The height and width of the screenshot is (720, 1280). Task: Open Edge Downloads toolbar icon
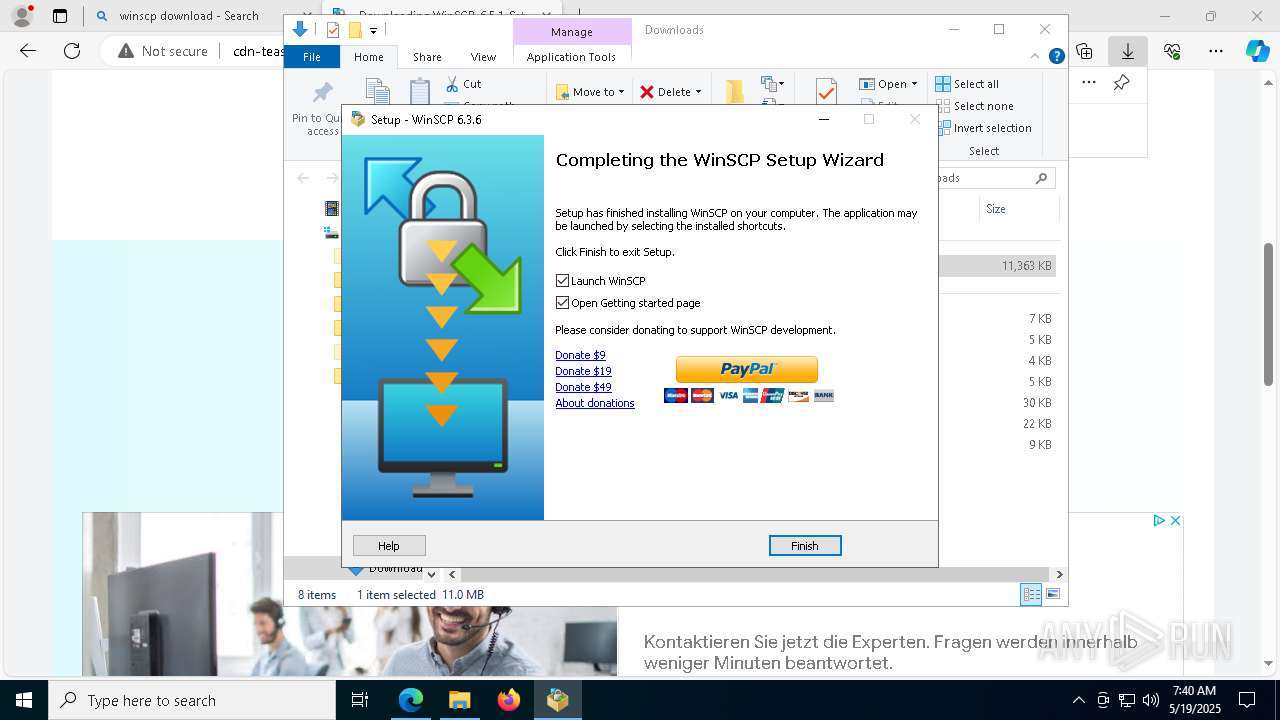pyautogui.click(x=1127, y=50)
